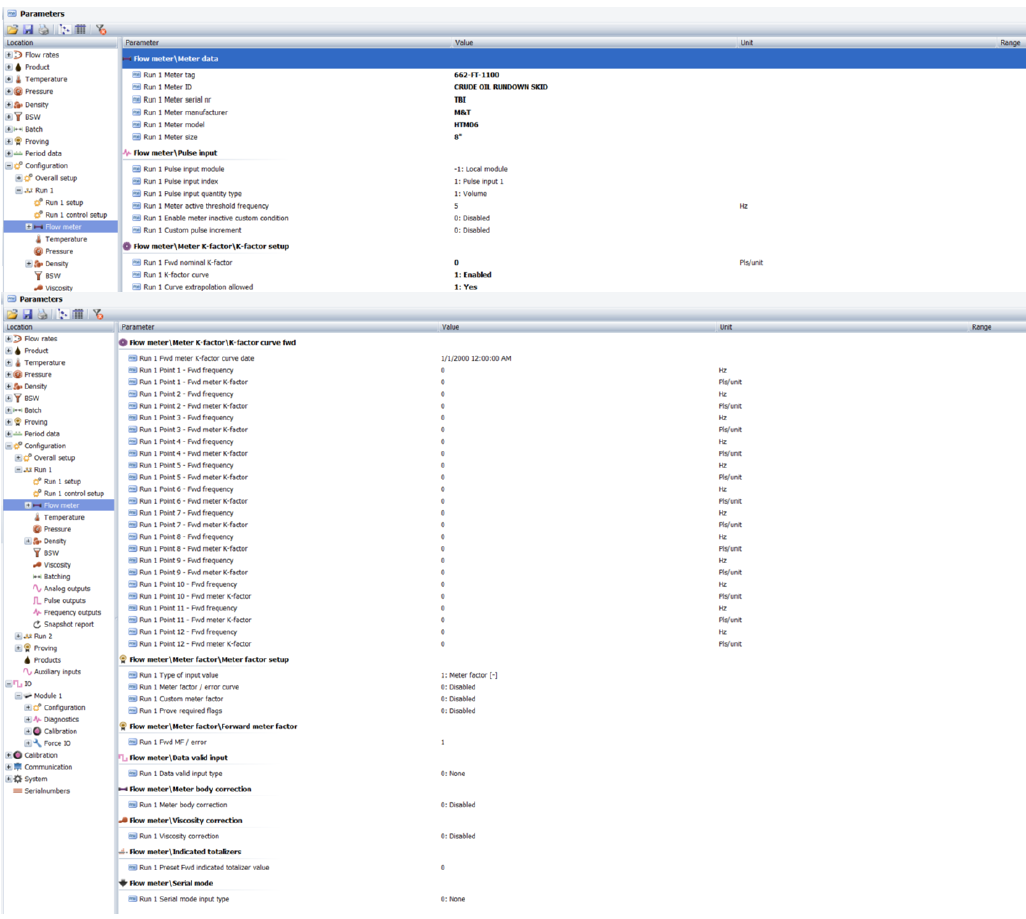Select Batching under Run 1
This screenshot has height=919, width=1026.
coord(57,577)
